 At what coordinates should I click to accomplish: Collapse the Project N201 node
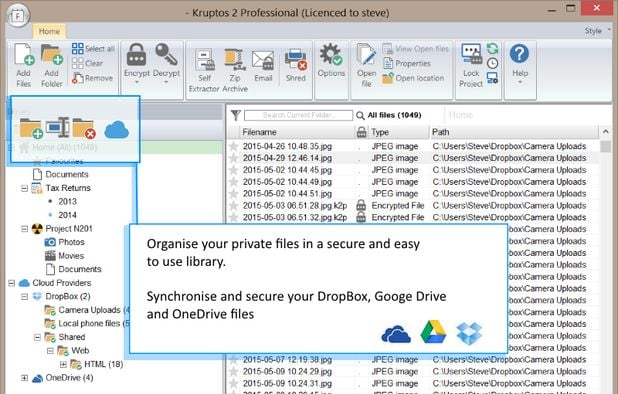(24, 229)
